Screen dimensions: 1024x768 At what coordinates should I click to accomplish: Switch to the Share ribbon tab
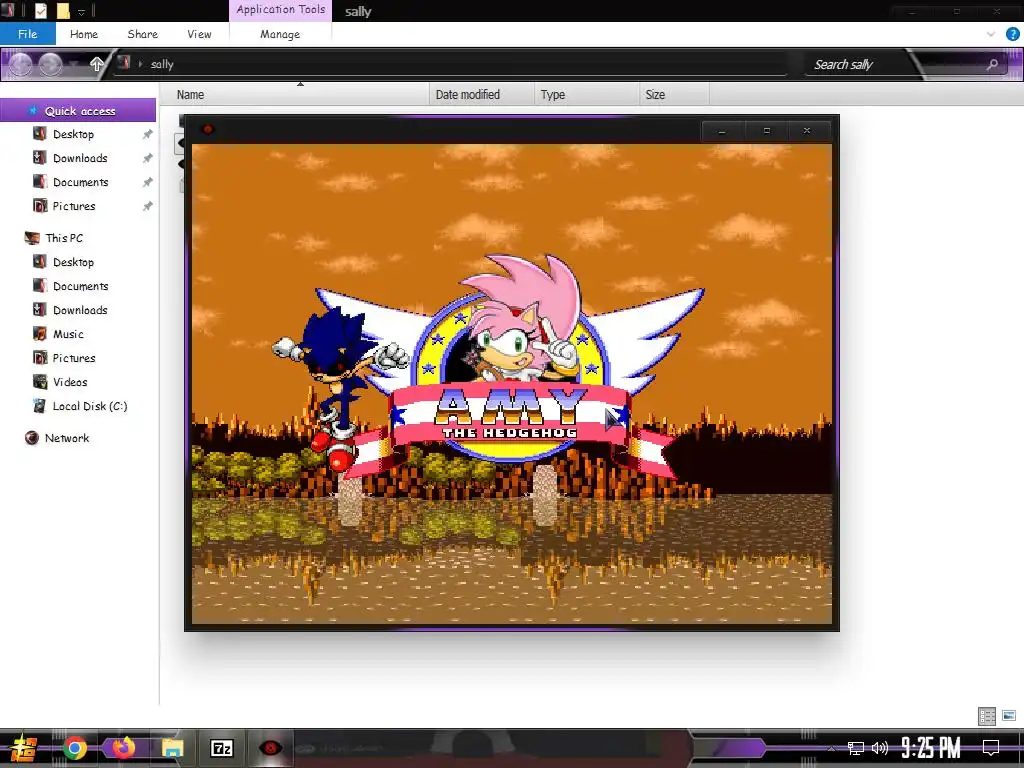pyautogui.click(x=142, y=34)
